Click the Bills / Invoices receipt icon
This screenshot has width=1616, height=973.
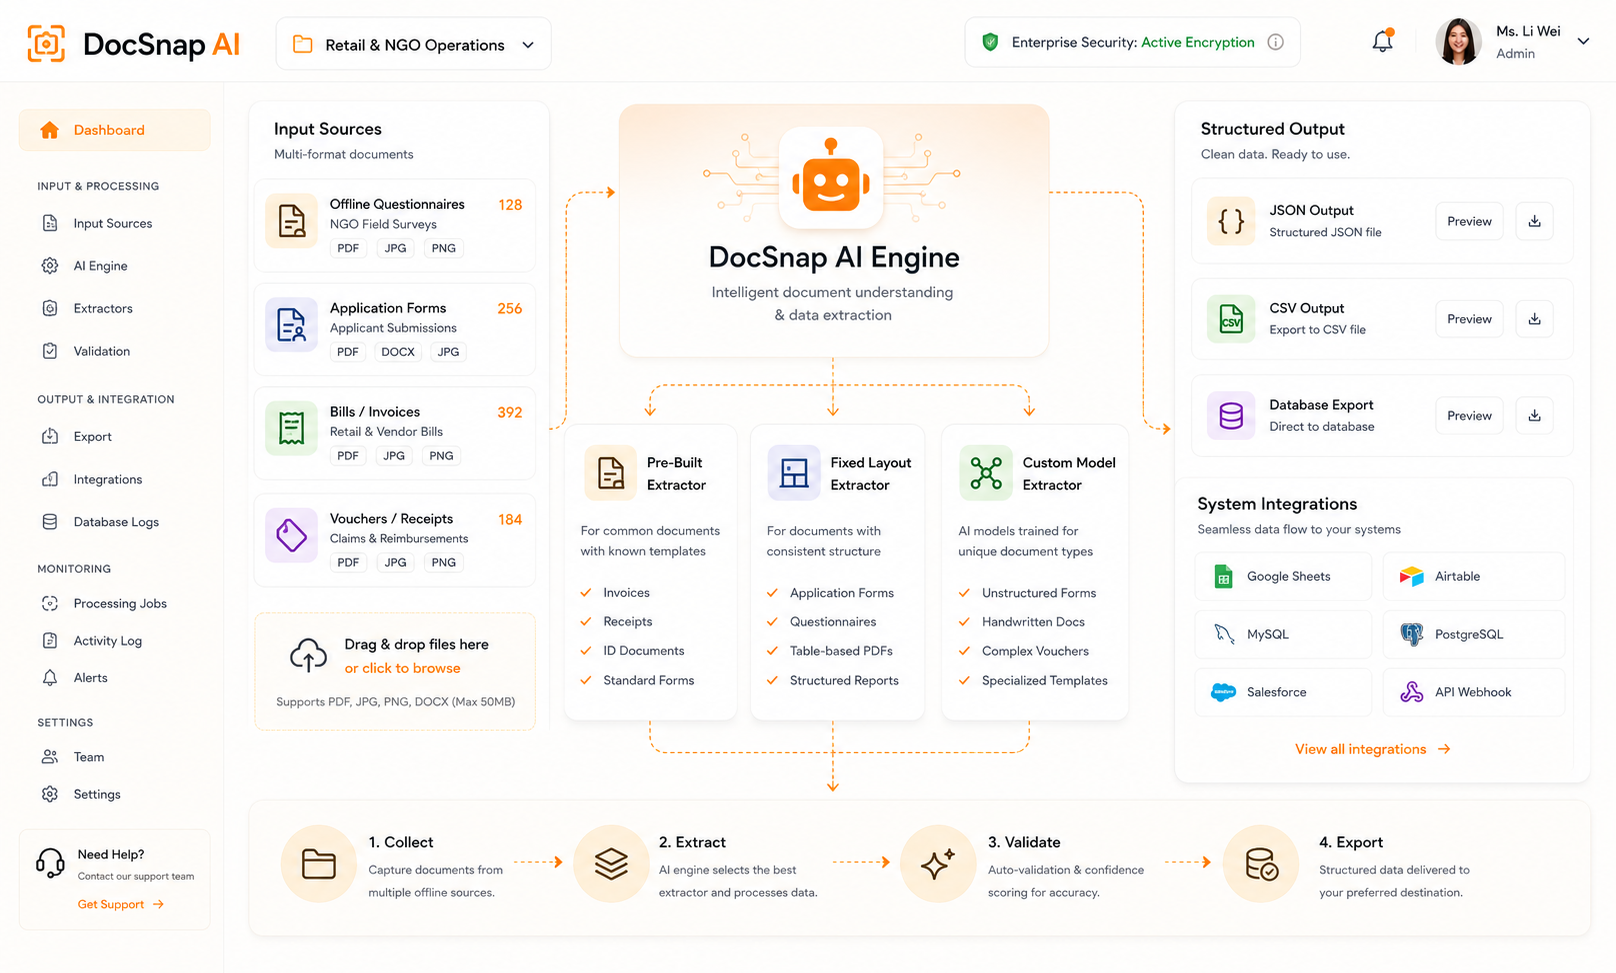click(291, 428)
